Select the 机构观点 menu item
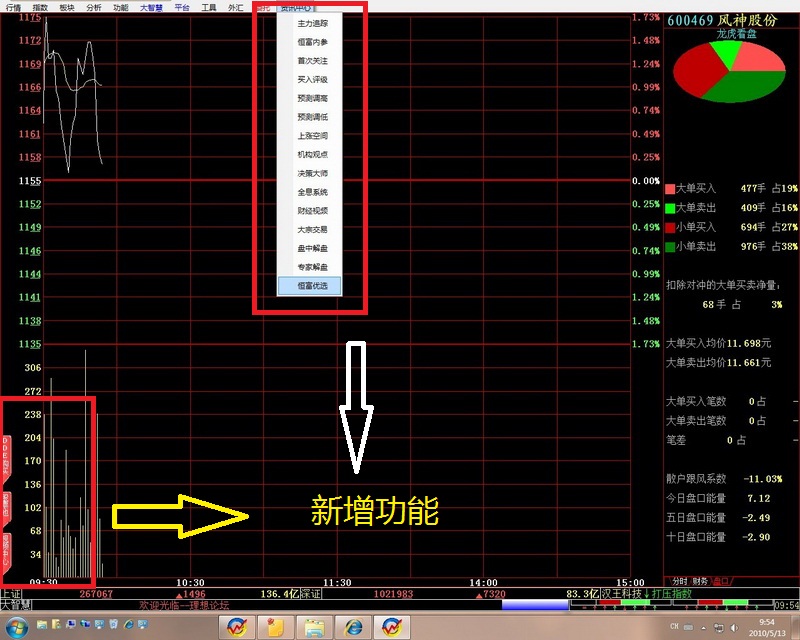 [310, 155]
